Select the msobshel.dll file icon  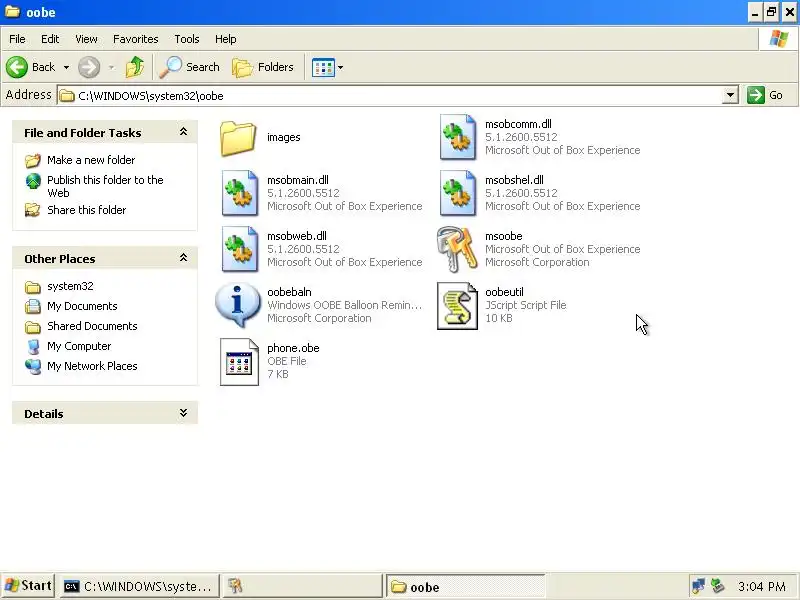tap(458, 193)
